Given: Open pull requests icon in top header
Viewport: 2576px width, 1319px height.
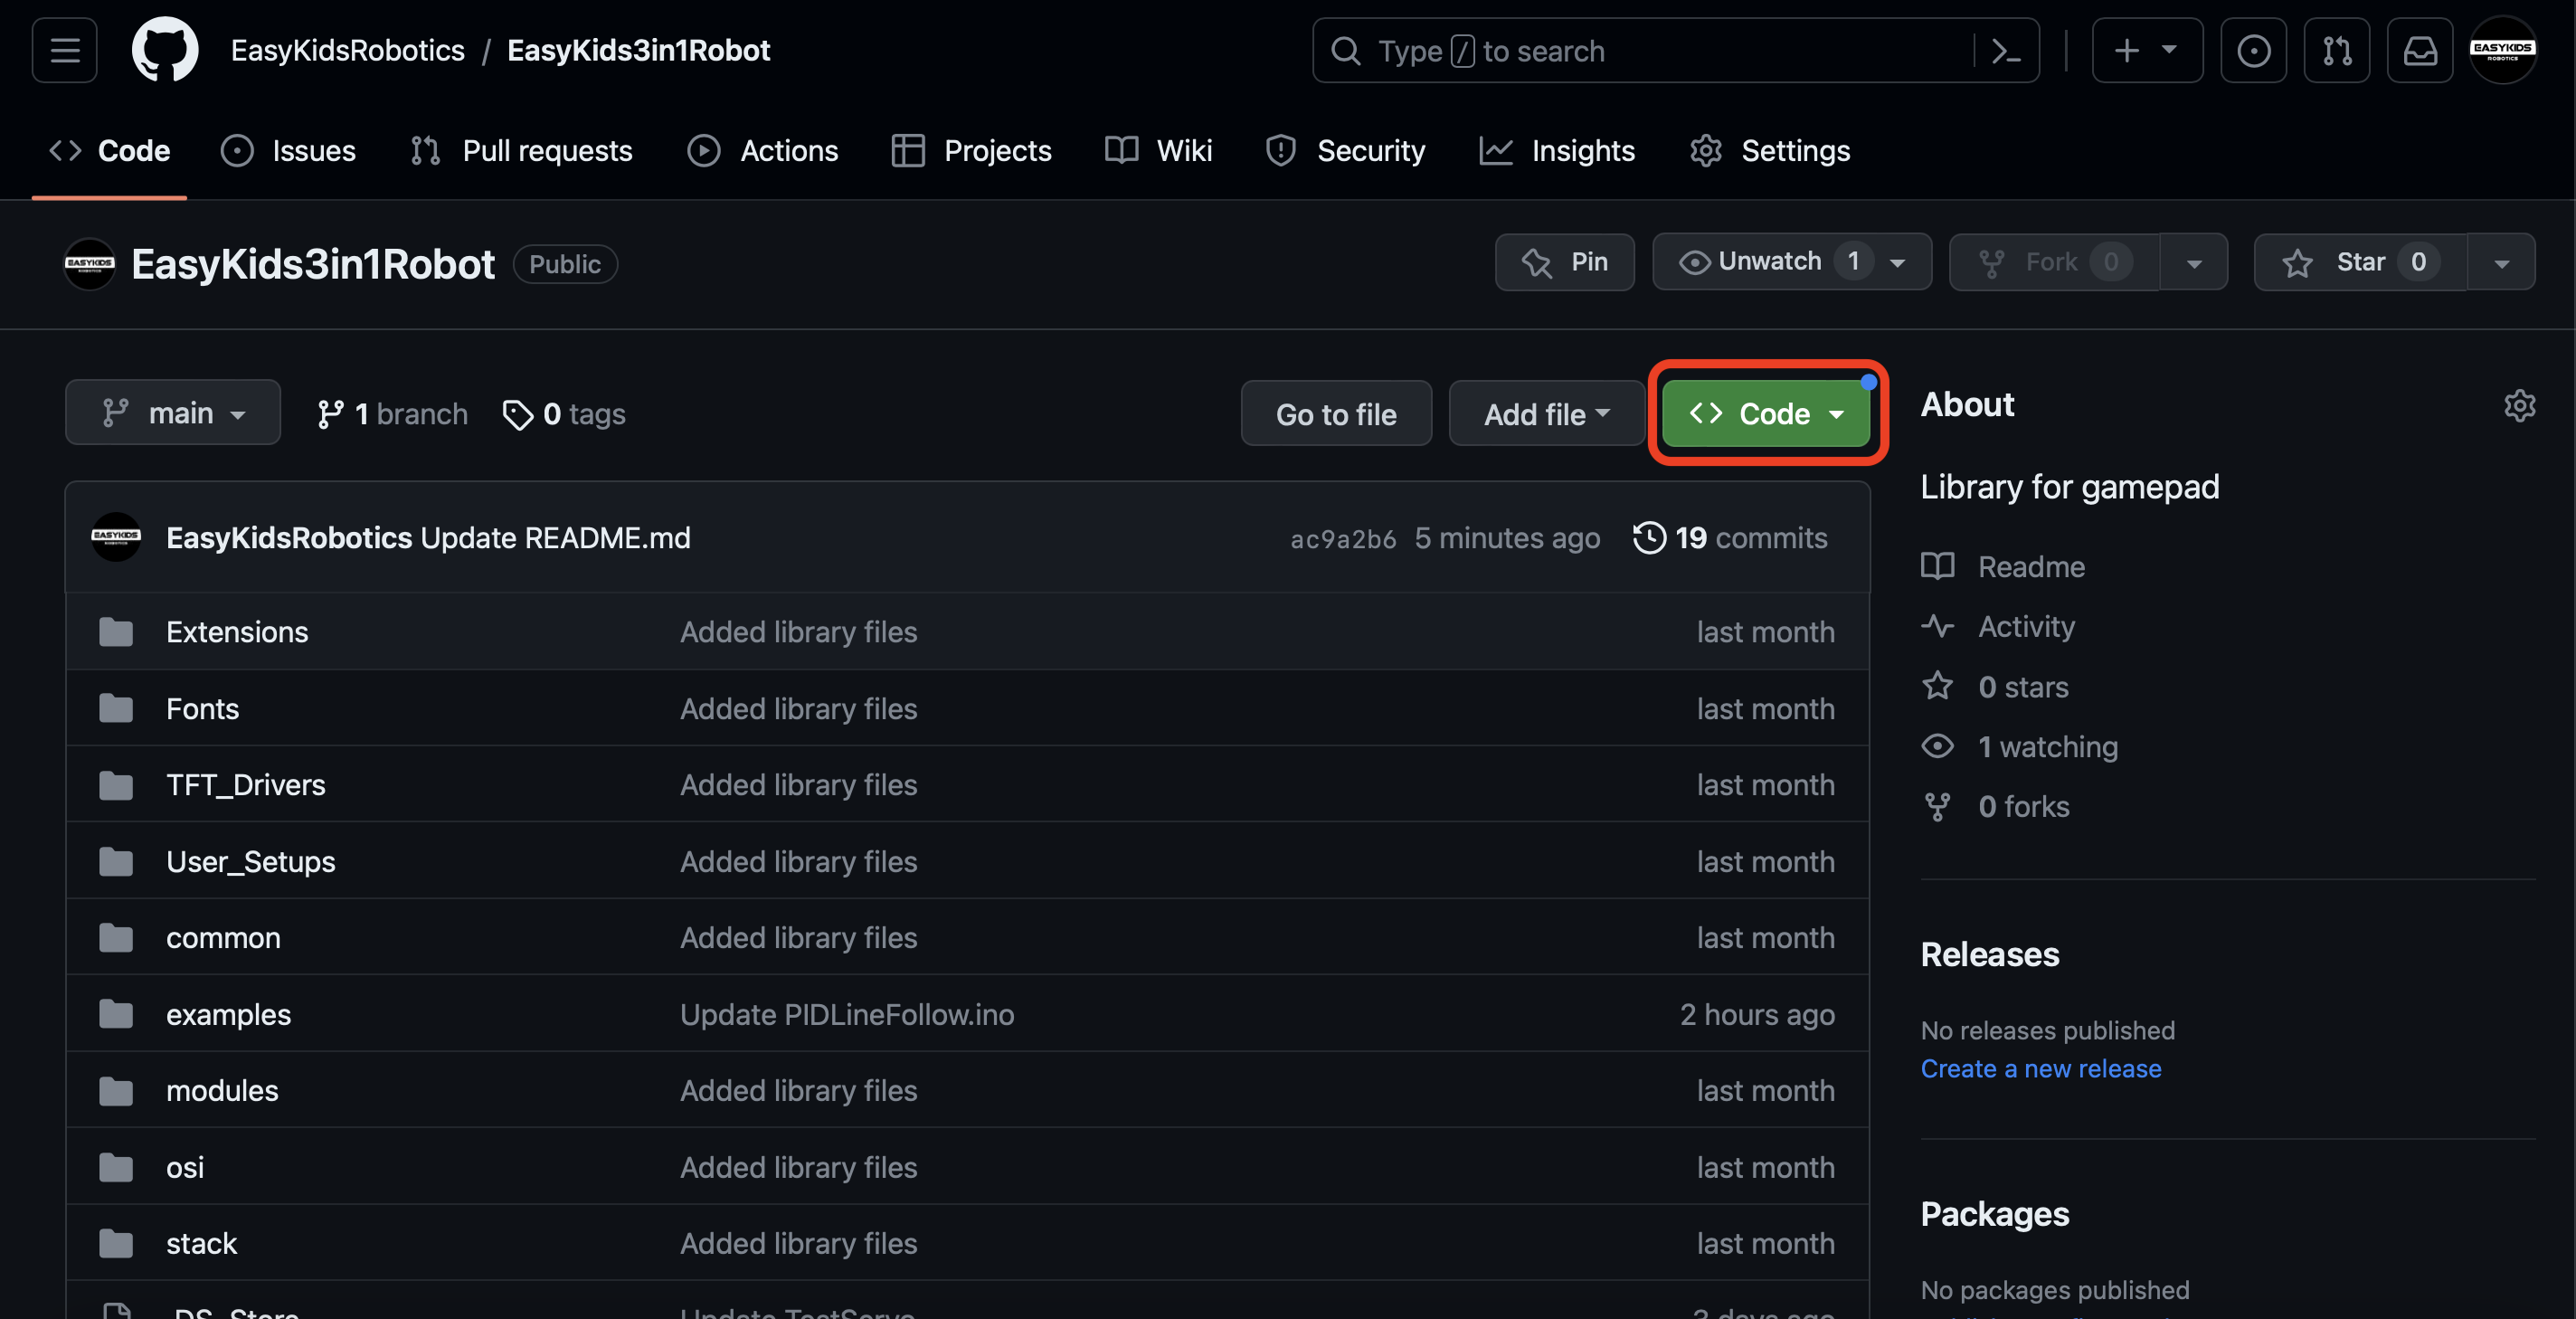Looking at the screenshot, I should pyautogui.click(x=2336, y=50).
